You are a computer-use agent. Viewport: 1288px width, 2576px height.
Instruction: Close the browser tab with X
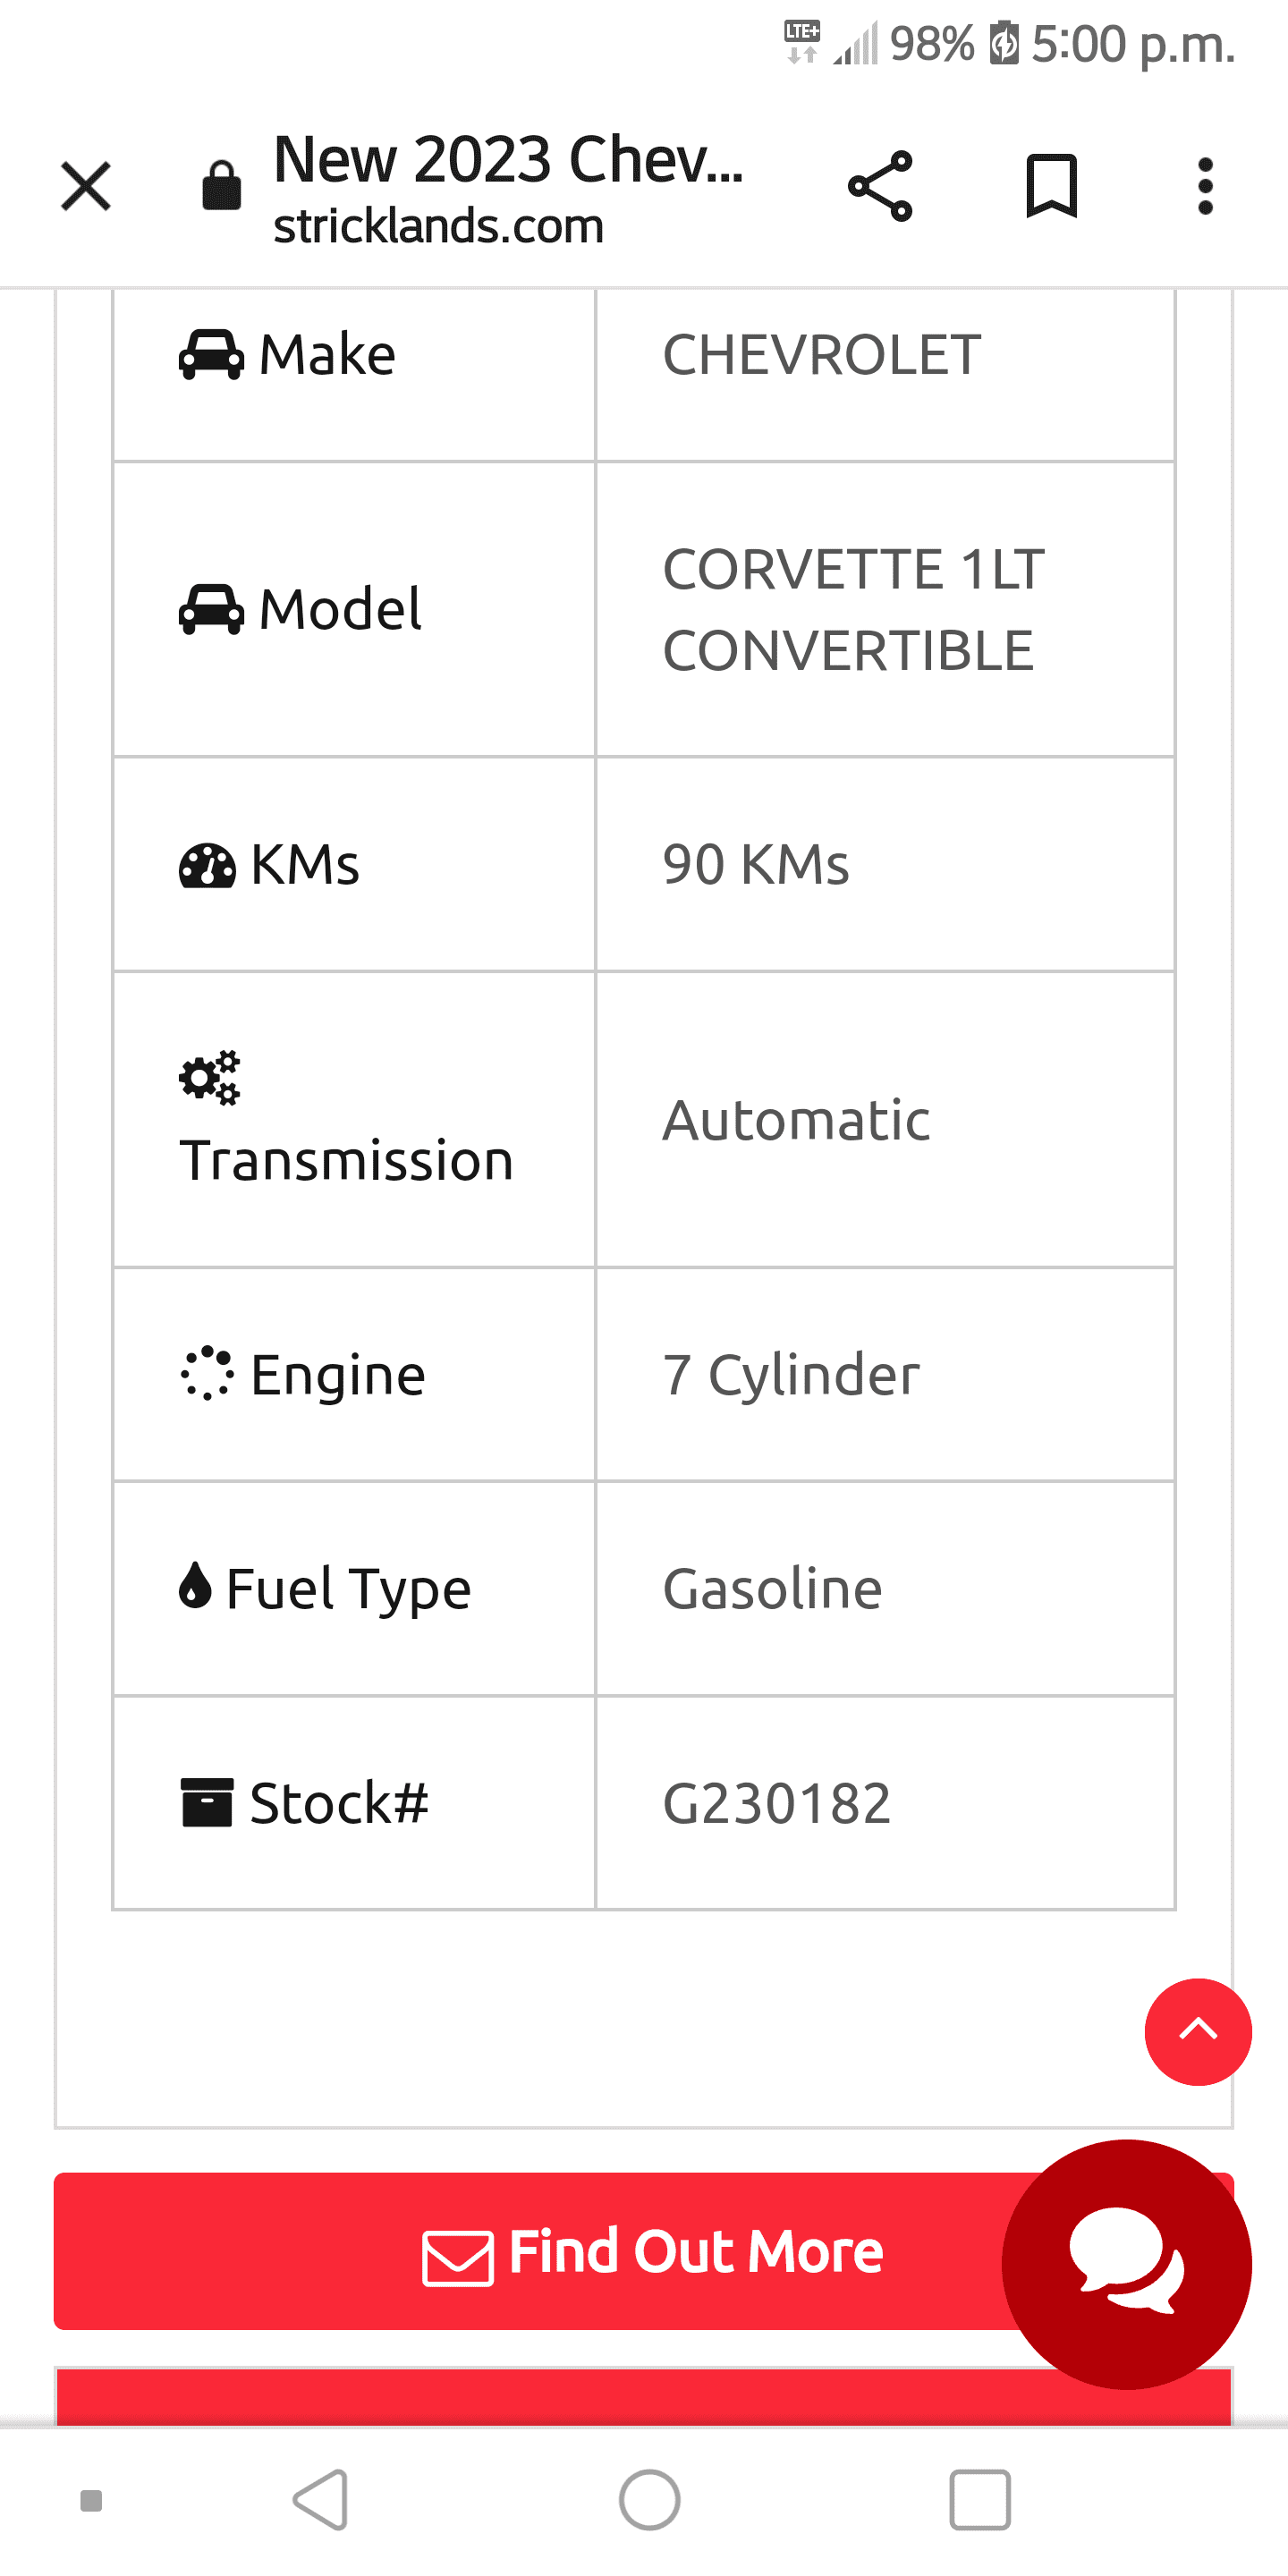pyautogui.click(x=86, y=187)
